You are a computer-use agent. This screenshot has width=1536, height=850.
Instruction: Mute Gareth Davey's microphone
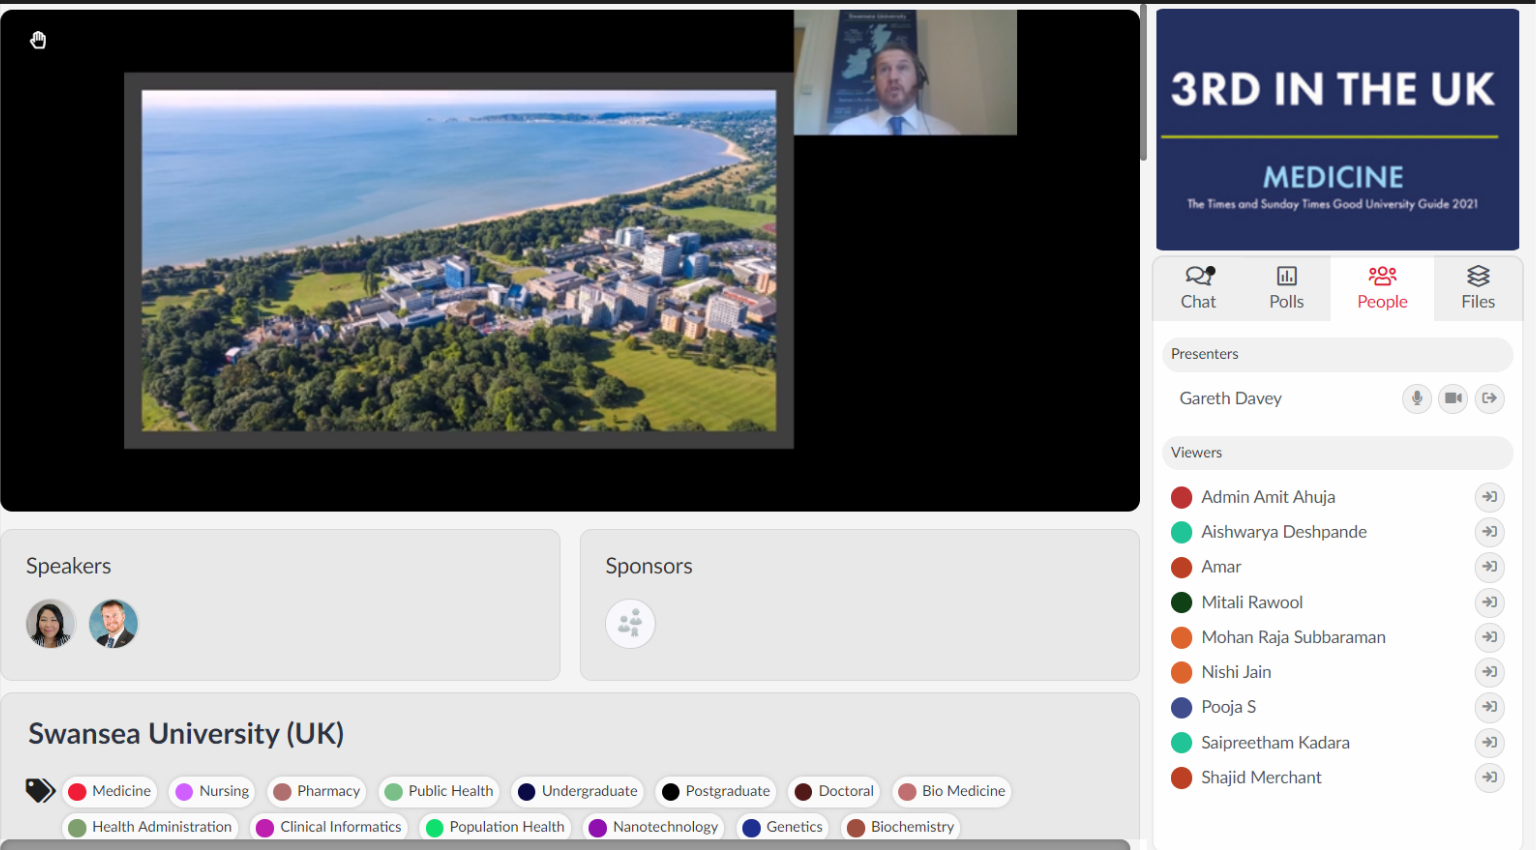1417,398
